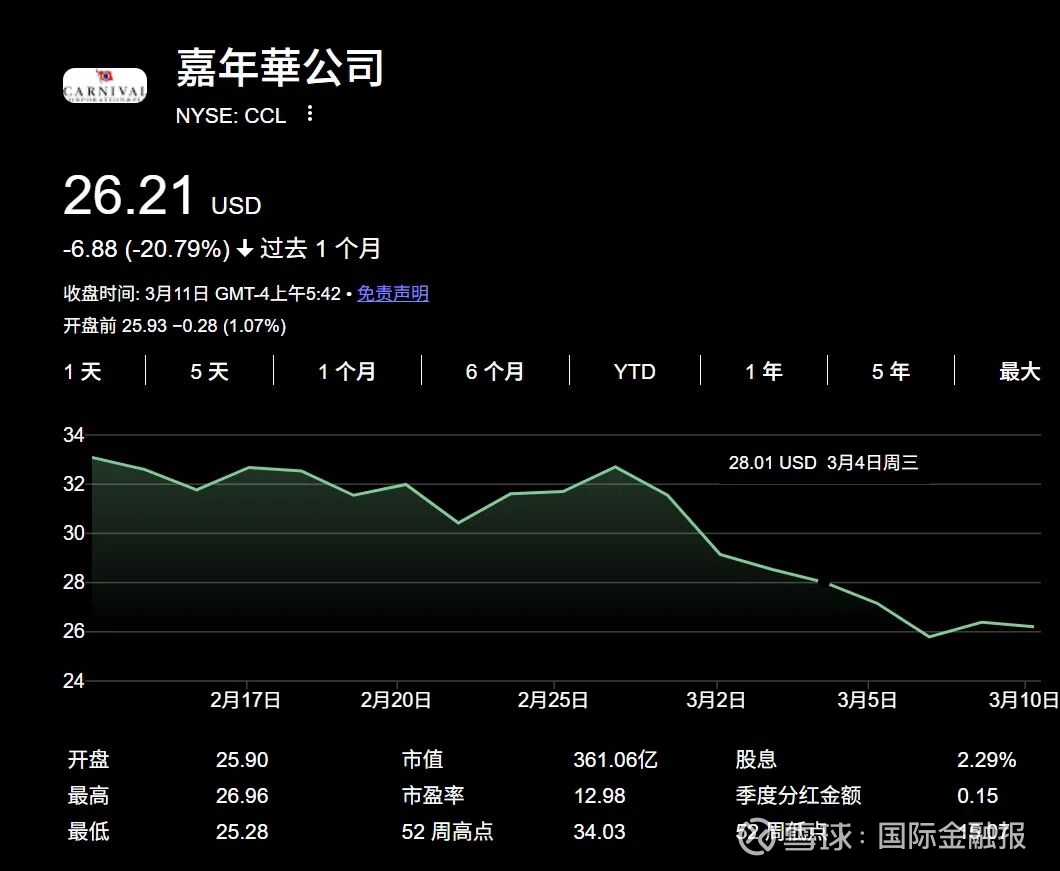The image size is (1060, 871).
Task: Click the 2月17日 axis date label
Action: click(x=245, y=699)
